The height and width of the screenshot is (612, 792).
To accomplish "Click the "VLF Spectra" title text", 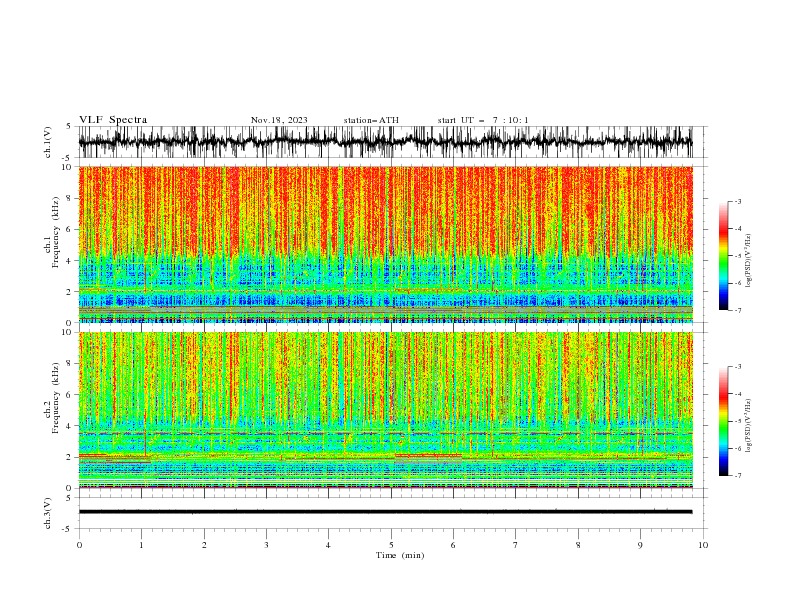I will coord(113,120).
